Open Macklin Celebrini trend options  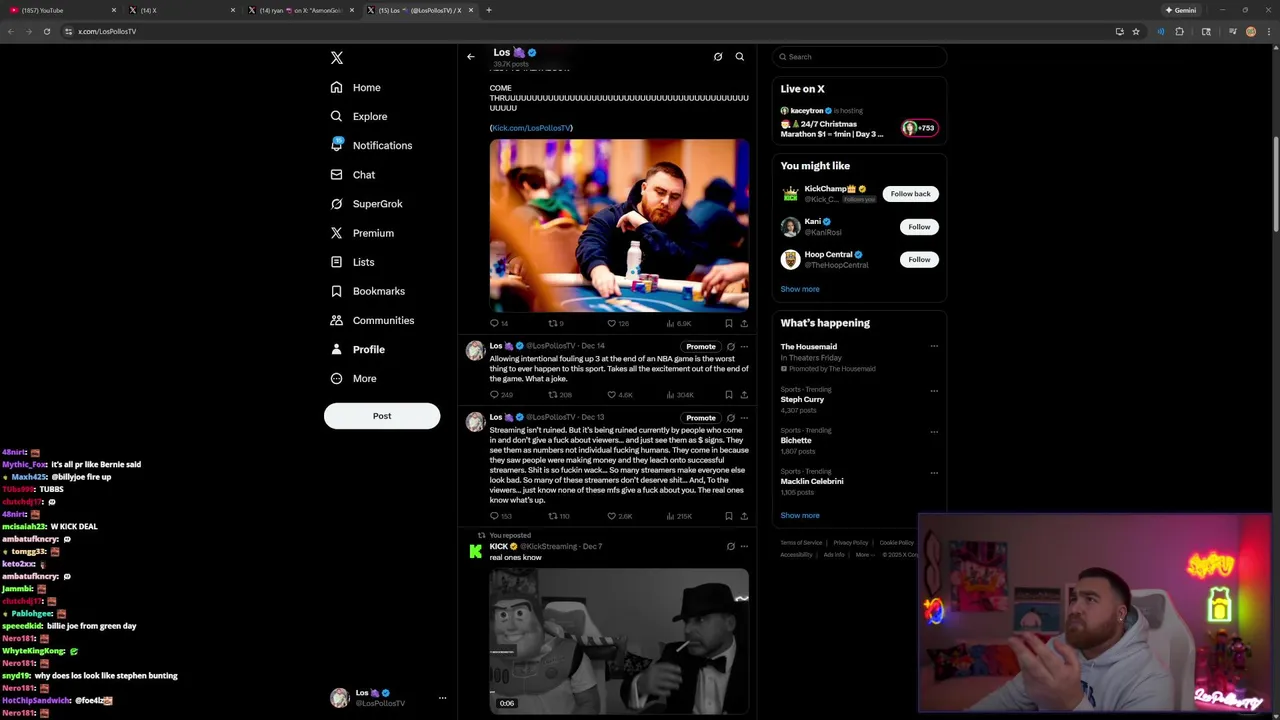click(934, 473)
